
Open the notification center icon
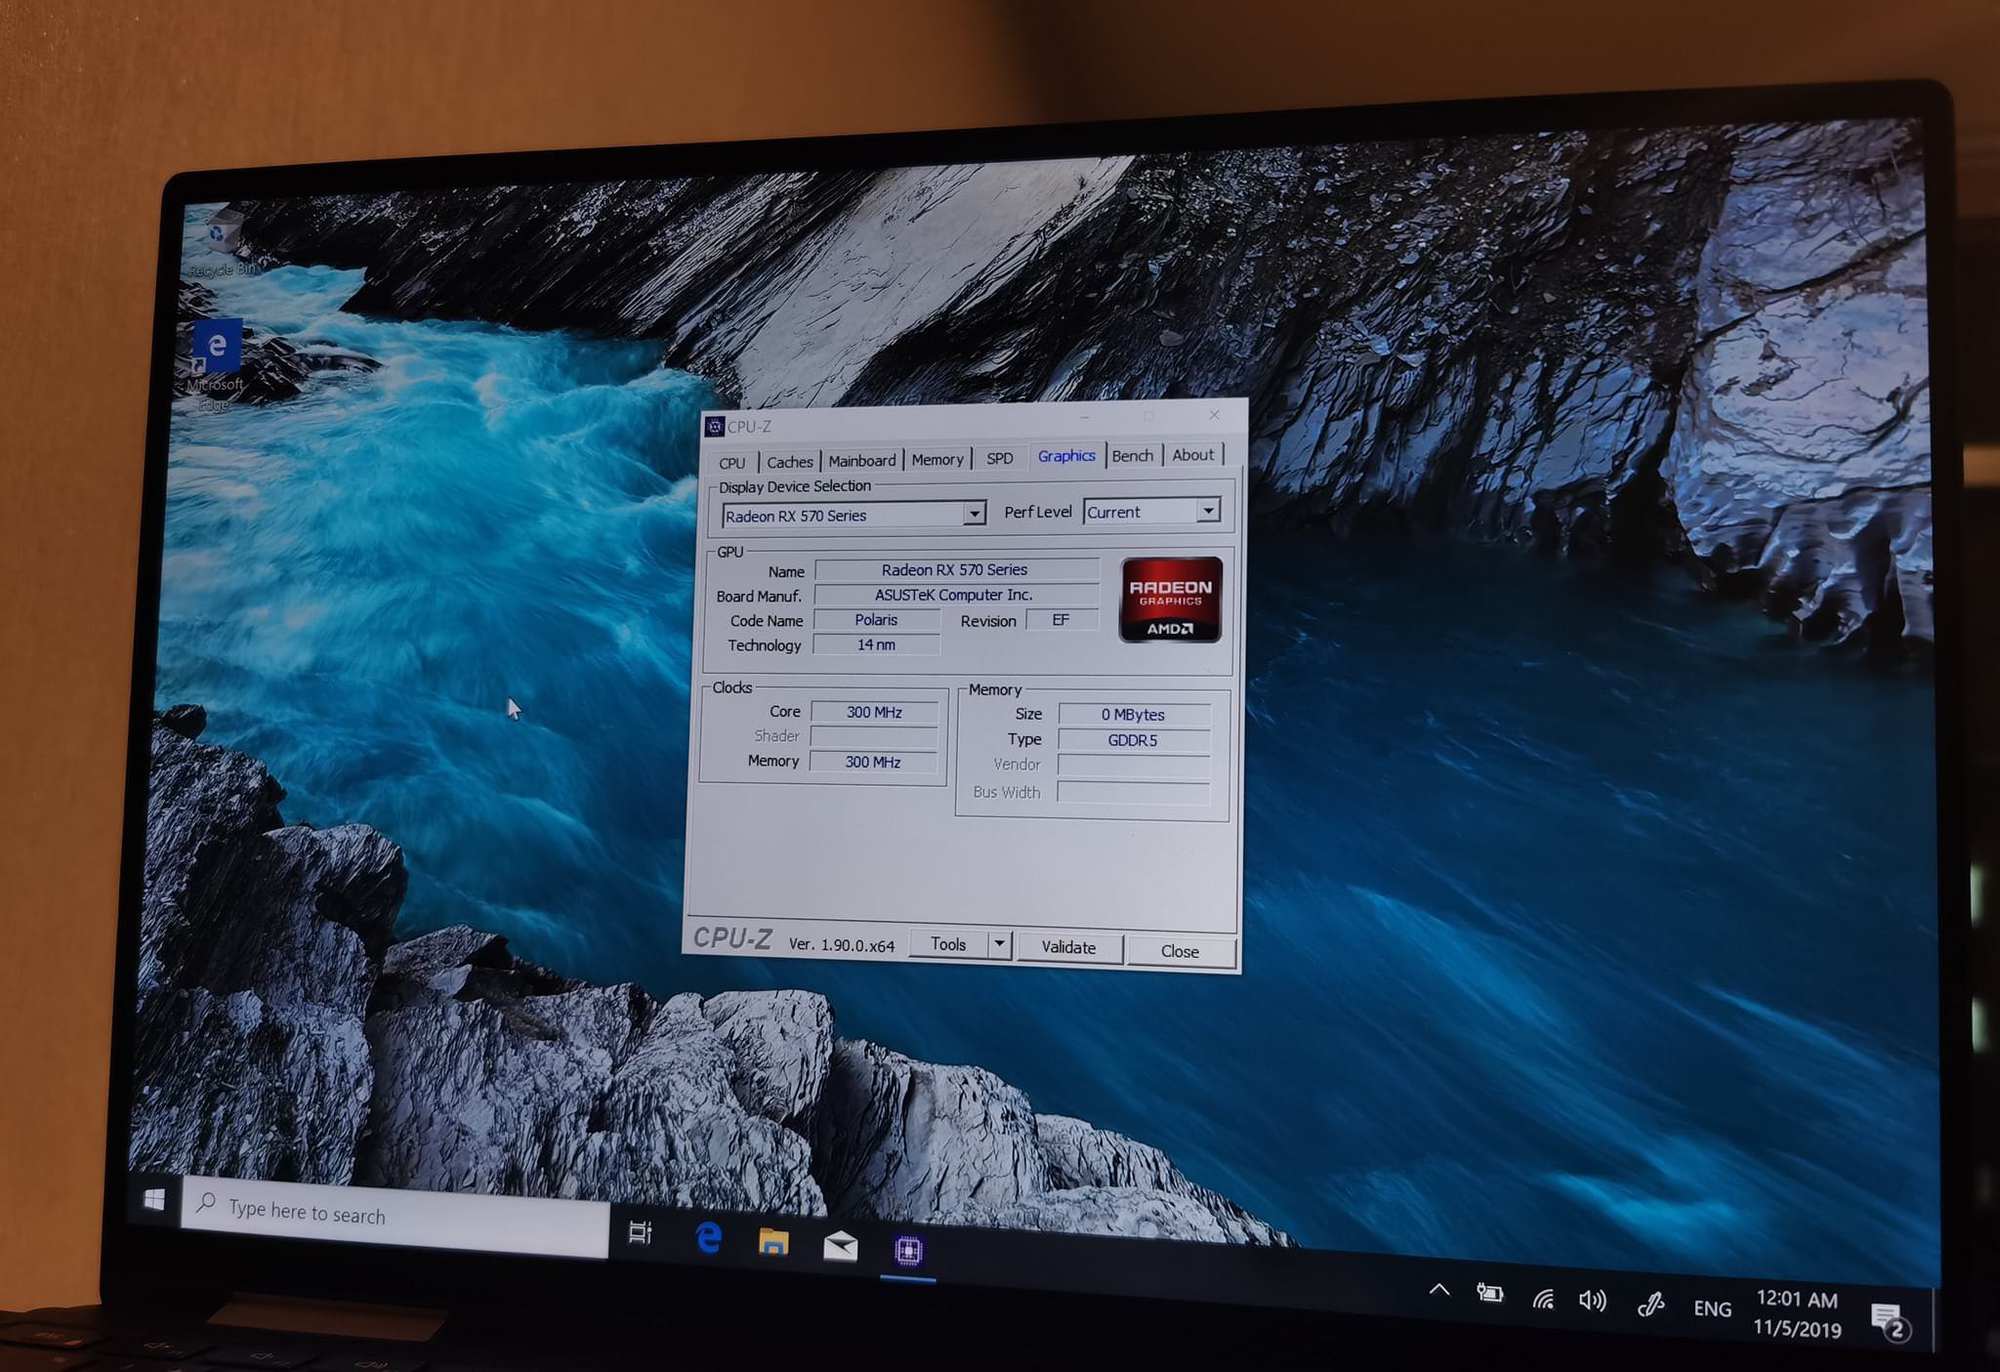pos(1888,1322)
